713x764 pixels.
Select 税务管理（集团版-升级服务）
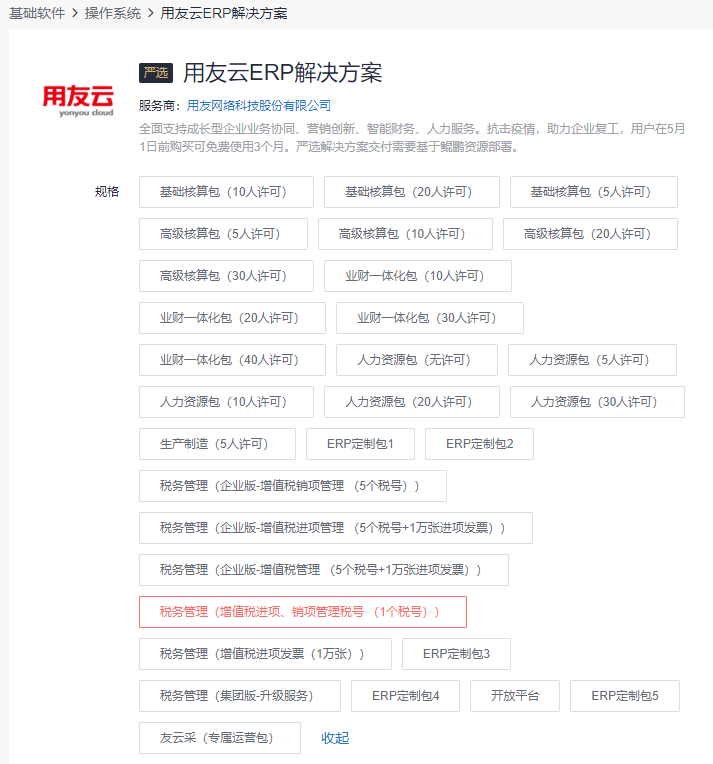tap(240, 696)
